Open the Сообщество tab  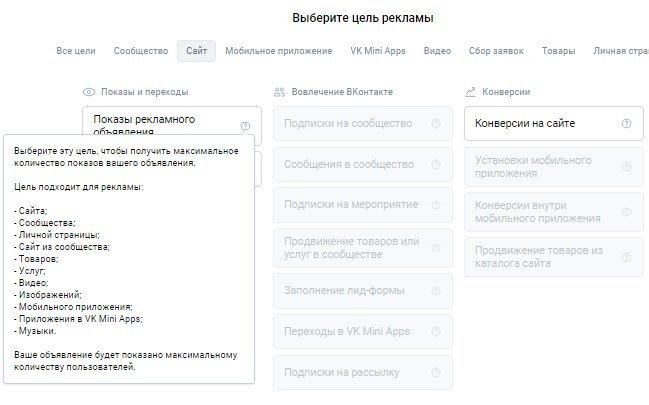(141, 51)
